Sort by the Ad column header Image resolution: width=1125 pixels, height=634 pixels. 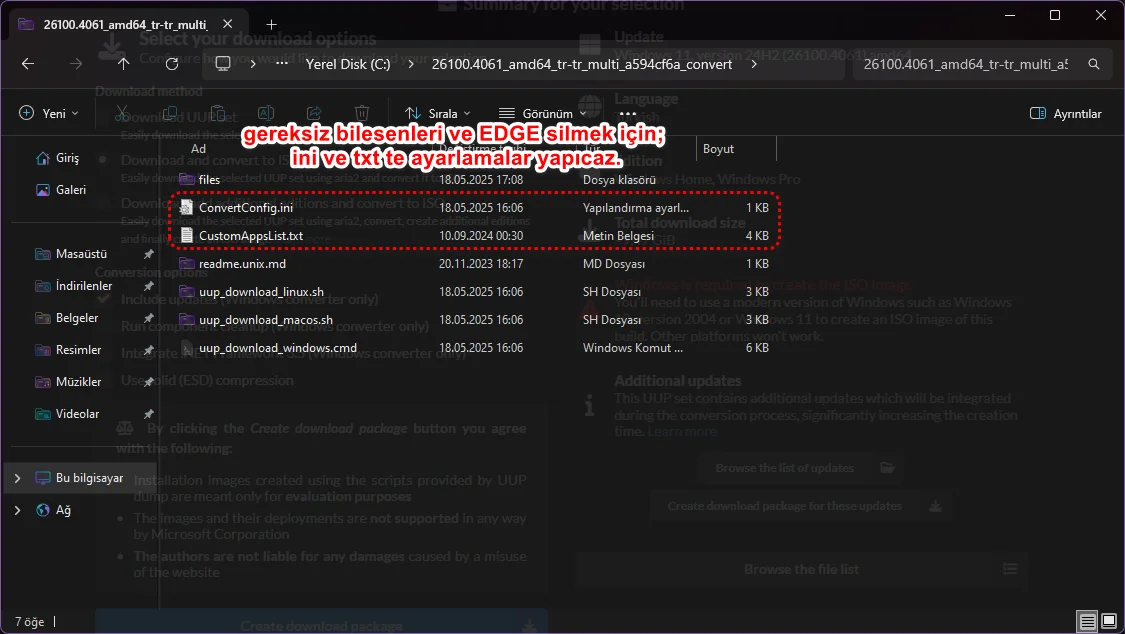[x=199, y=148]
